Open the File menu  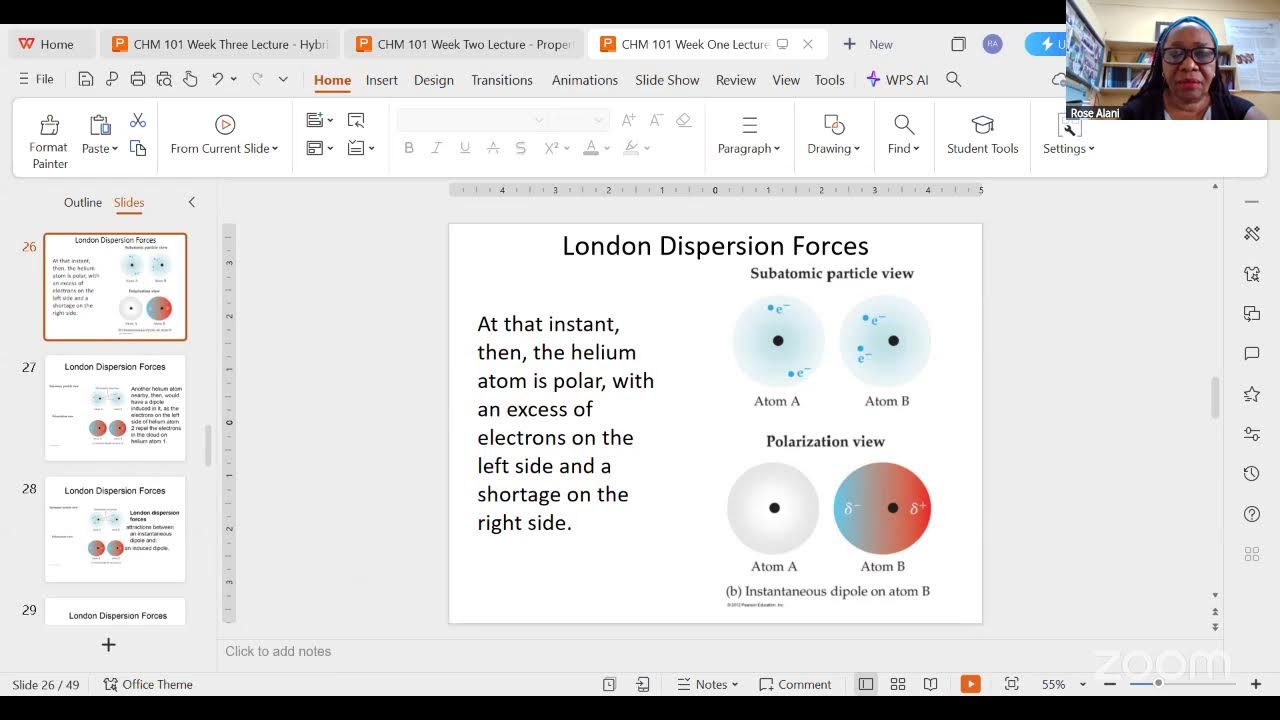tap(36, 79)
